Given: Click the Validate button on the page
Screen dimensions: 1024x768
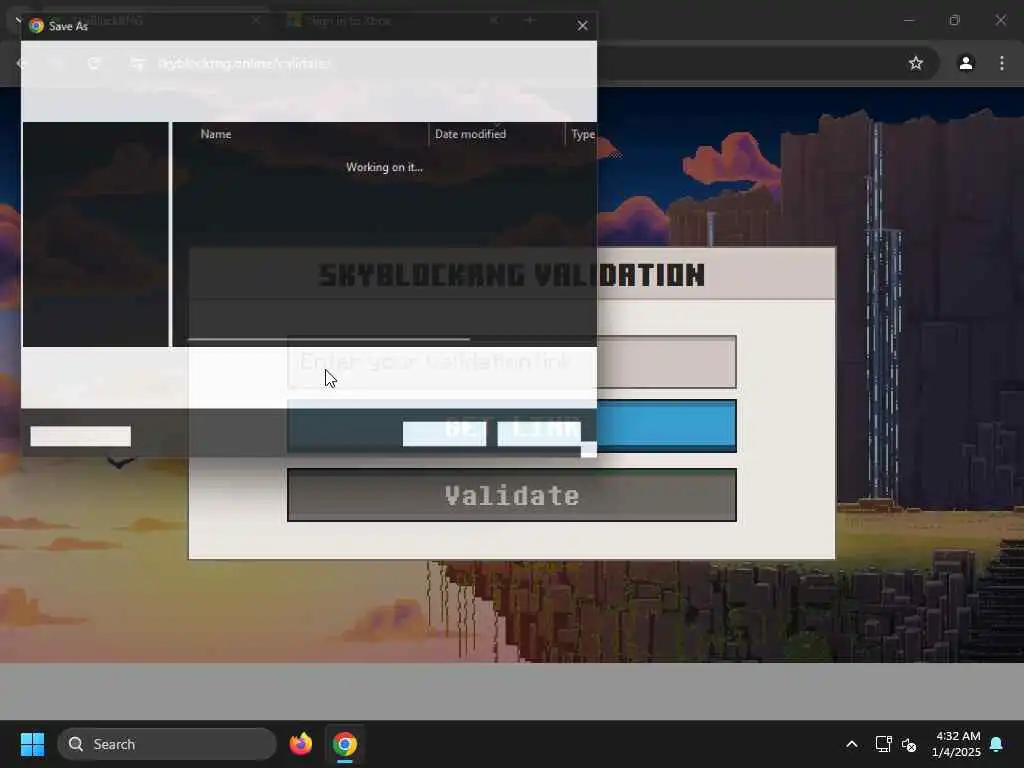Looking at the screenshot, I should click(511, 495).
